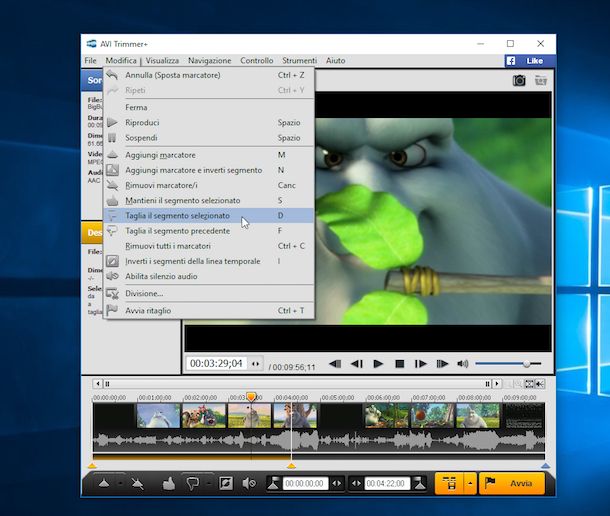Toggle Abilita silenzio audio menu entry
The height and width of the screenshot is (516, 610).
pos(209,276)
